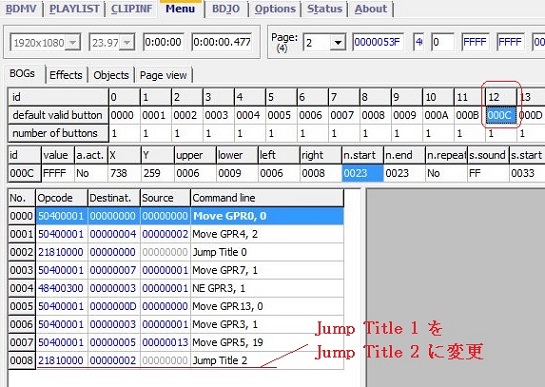The width and height of the screenshot is (545, 387).
Task: Click the 0:00:00.477 time field
Action: coord(222,42)
